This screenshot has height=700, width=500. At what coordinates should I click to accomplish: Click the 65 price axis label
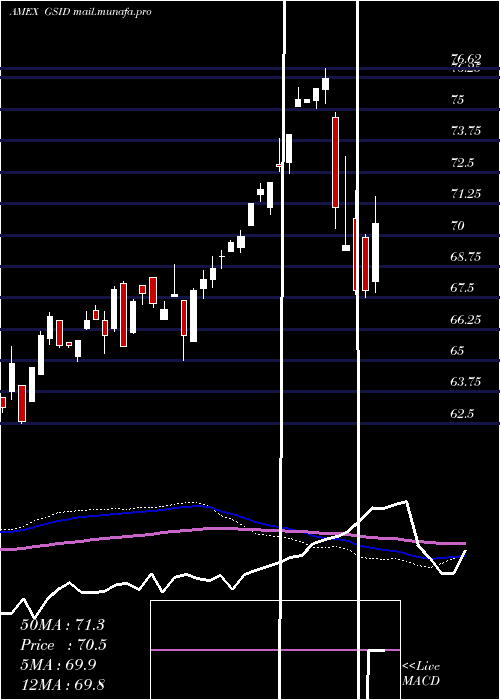coord(458,351)
